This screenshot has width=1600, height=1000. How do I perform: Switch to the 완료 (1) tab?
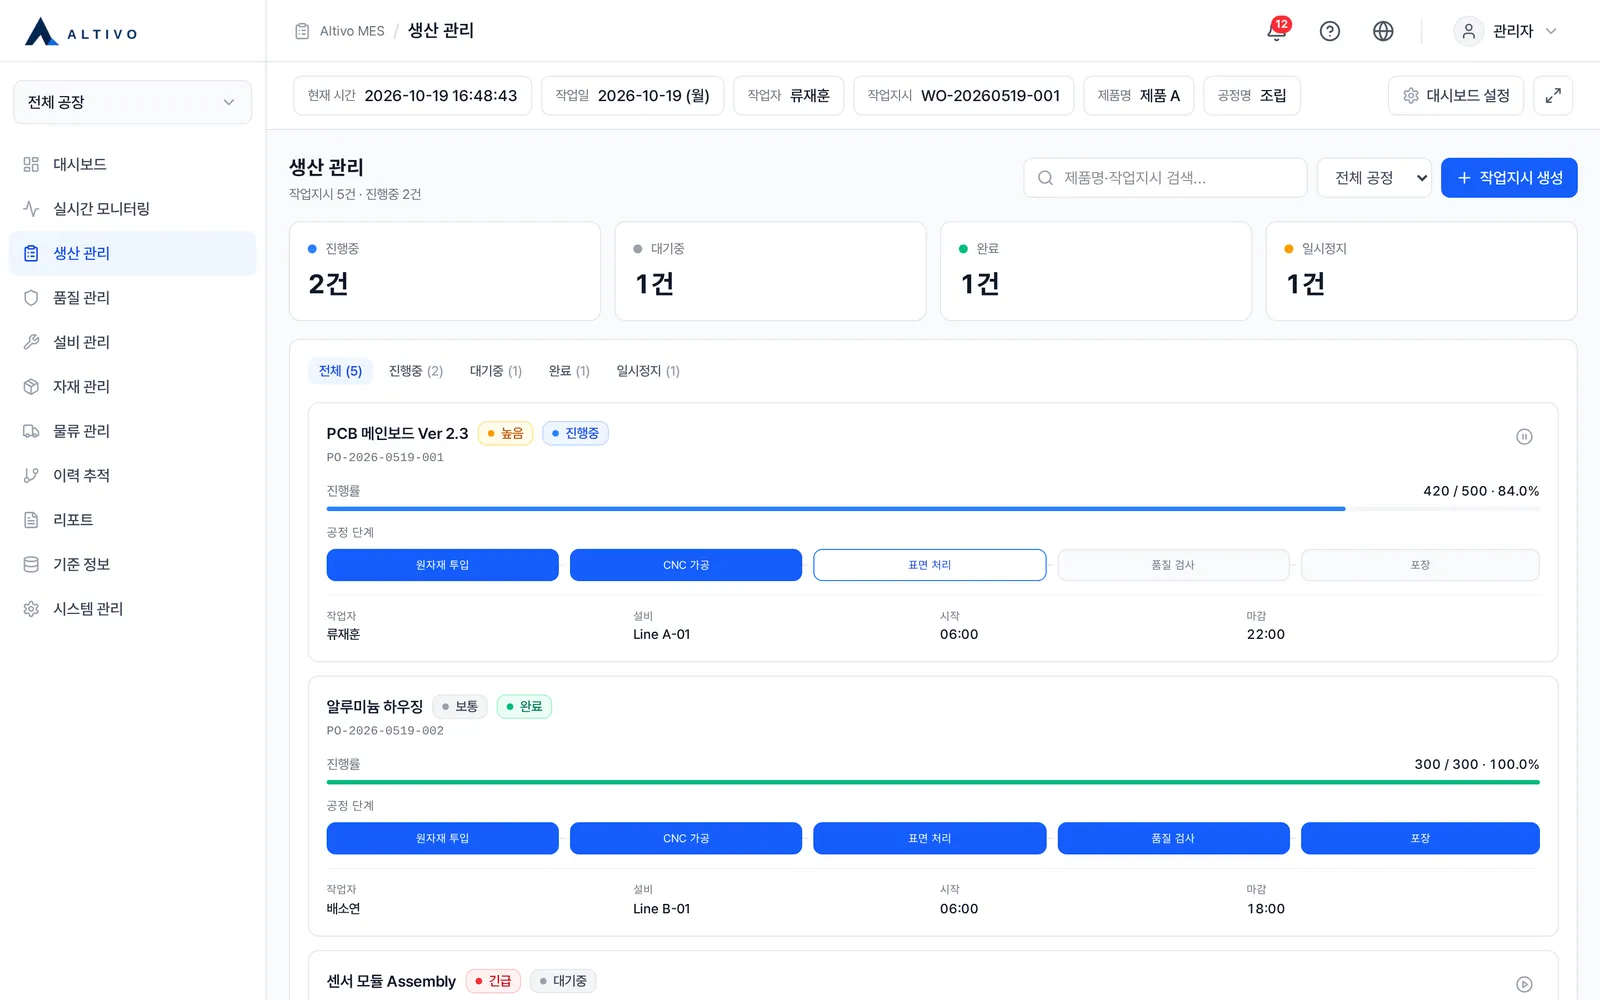(569, 371)
